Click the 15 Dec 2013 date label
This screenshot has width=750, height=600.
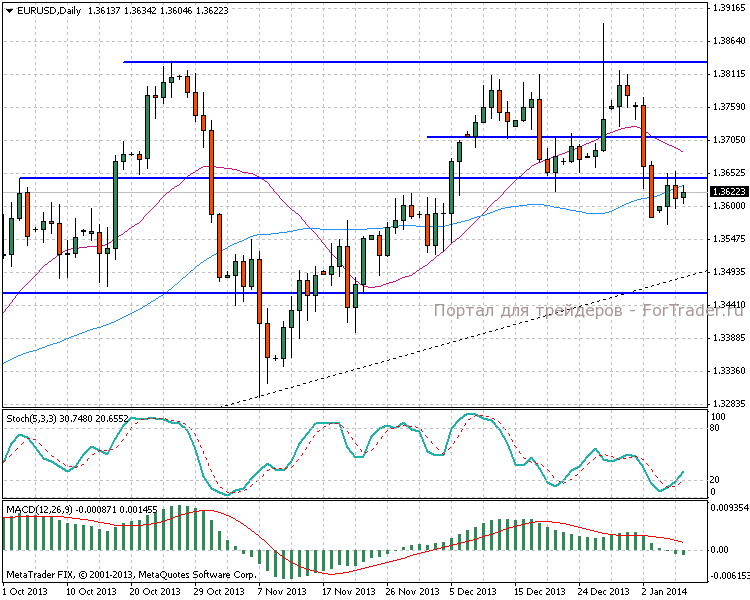540,591
